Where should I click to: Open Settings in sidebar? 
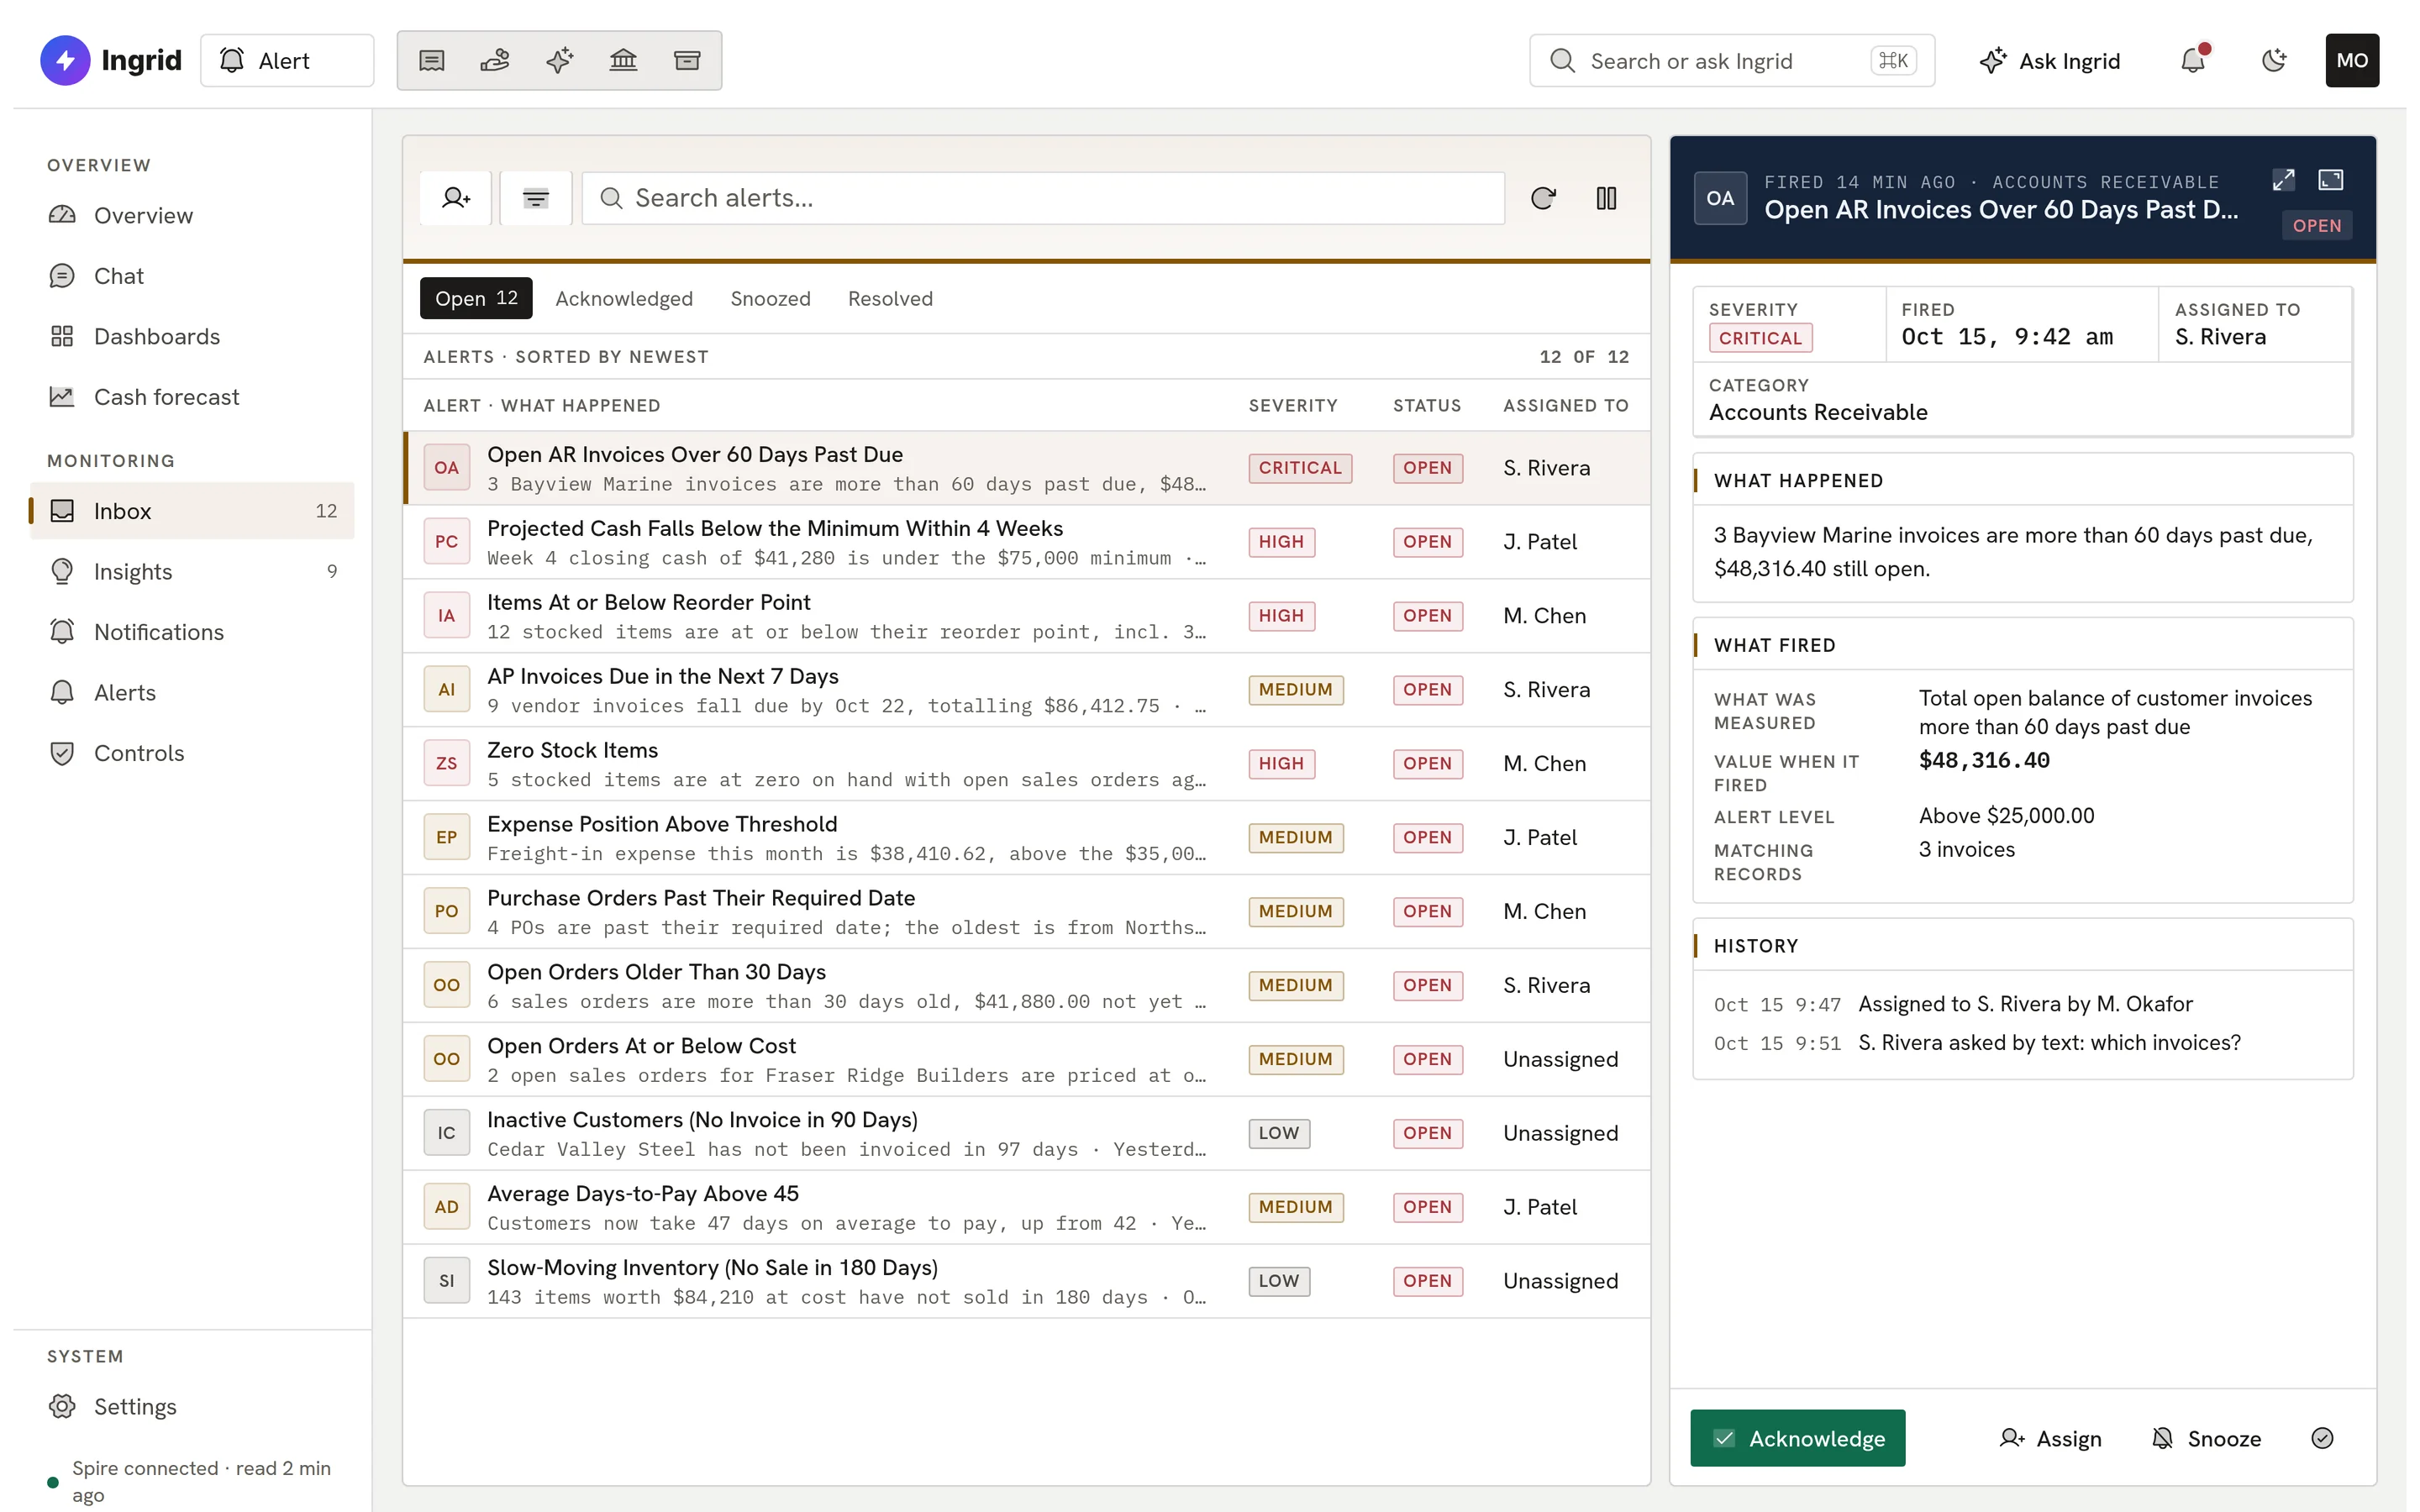[x=192, y=1407]
